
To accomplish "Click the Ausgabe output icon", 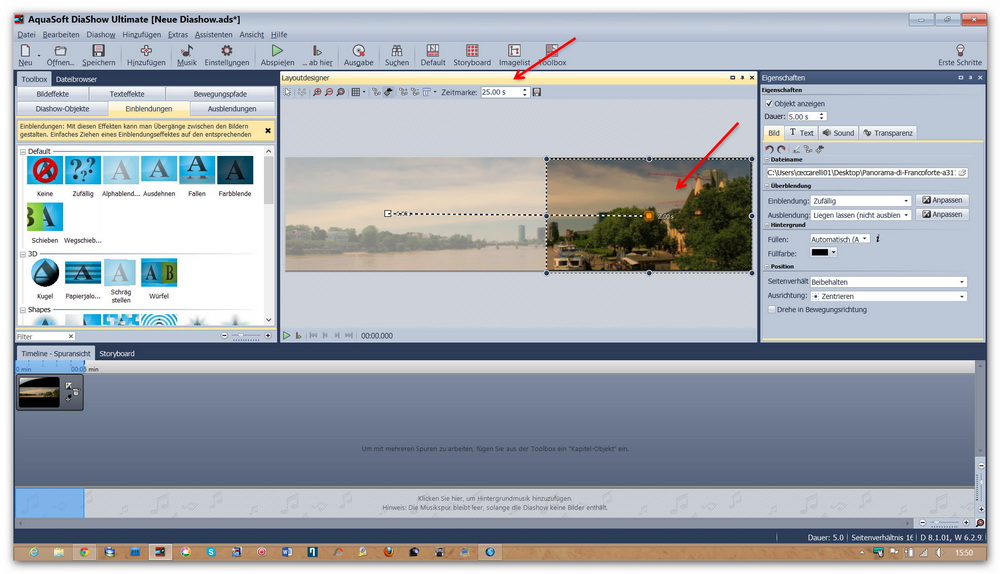I will click(x=358, y=51).
